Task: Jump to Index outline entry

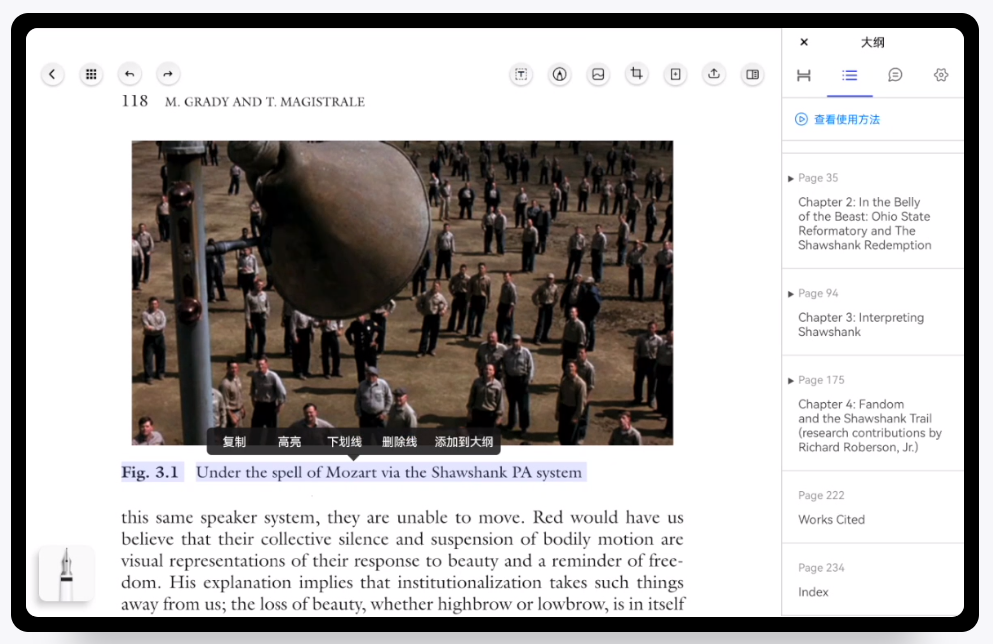Action: point(813,592)
